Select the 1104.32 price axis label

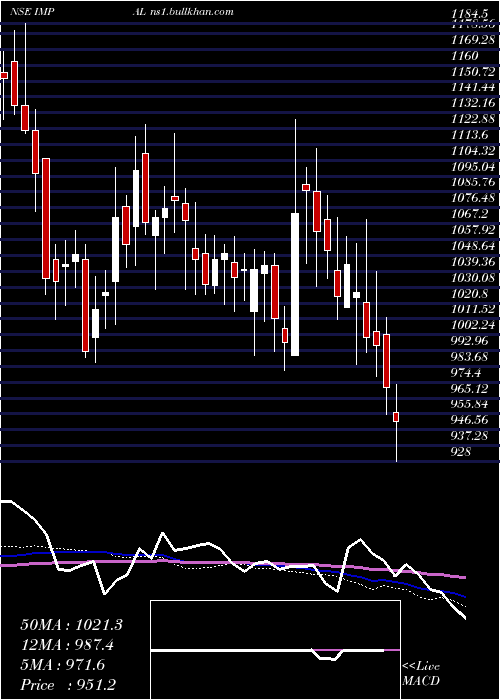[x=473, y=151]
